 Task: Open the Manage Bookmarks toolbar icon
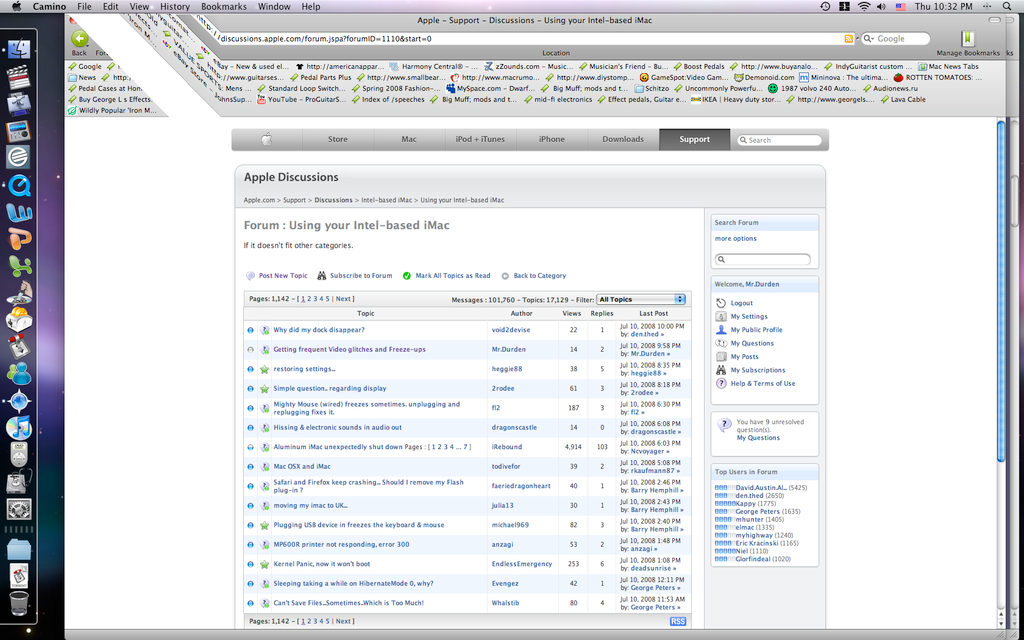click(x=967, y=39)
